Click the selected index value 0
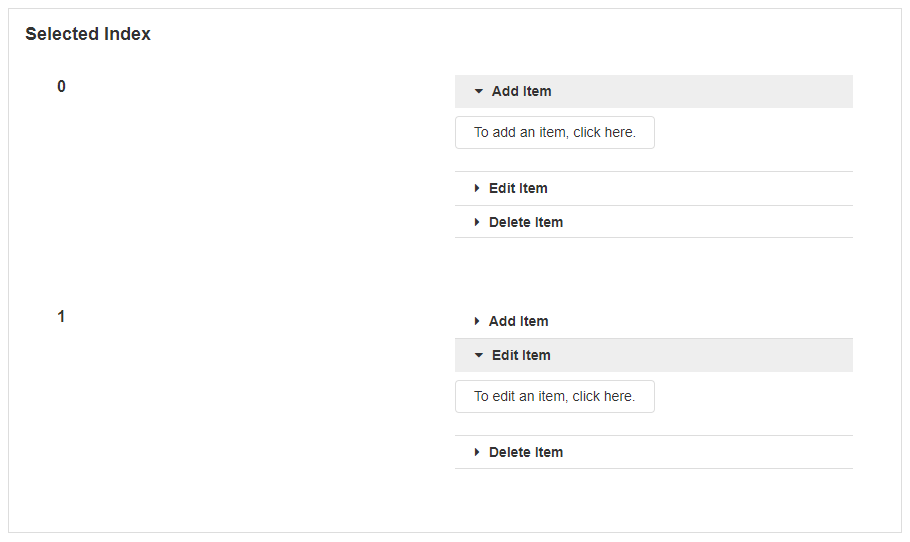The width and height of the screenshot is (910, 542). point(61,87)
